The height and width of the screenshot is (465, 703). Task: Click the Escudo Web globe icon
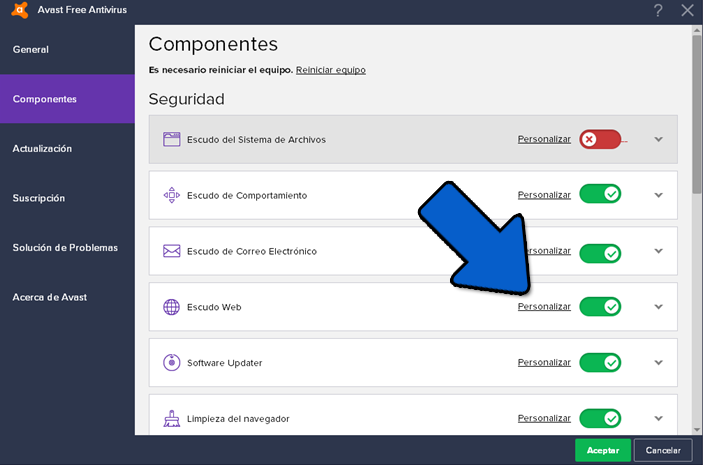point(171,307)
